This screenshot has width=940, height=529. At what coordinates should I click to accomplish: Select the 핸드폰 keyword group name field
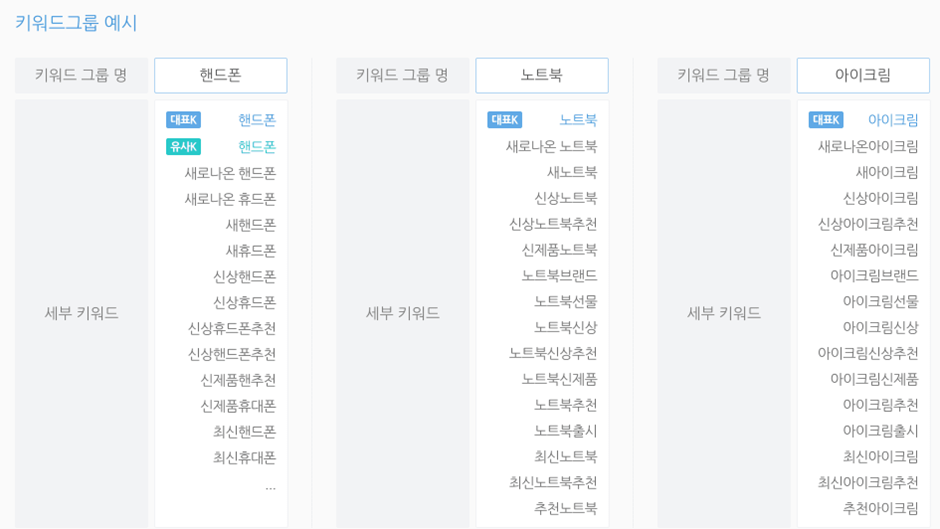pyautogui.click(x=221, y=76)
